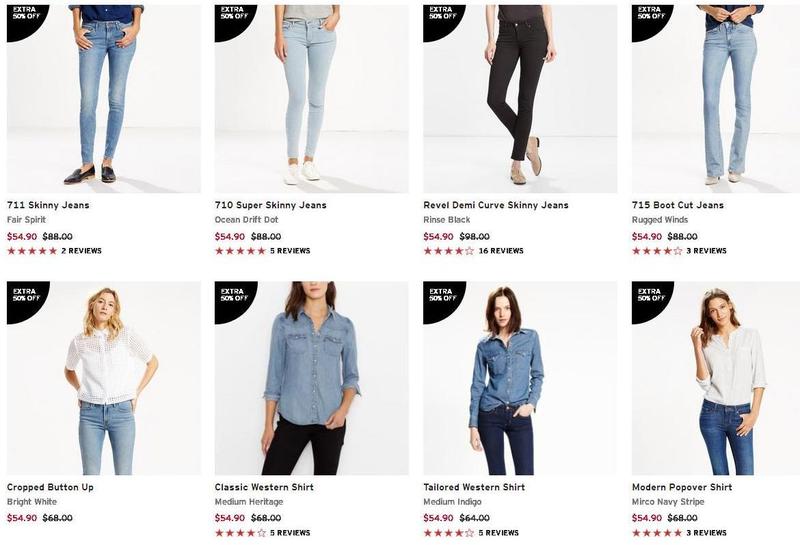The height and width of the screenshot is (545, 800).
Task: View the Tailored Western Shirt photo
Action: 520,378
